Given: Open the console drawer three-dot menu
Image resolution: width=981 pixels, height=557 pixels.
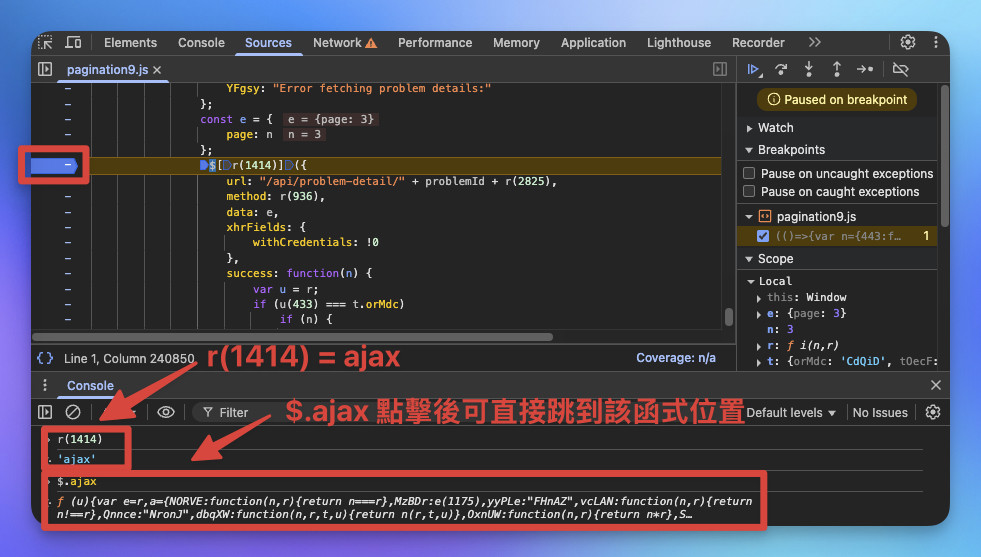Looking at the screenshot, I should (44, 385).
